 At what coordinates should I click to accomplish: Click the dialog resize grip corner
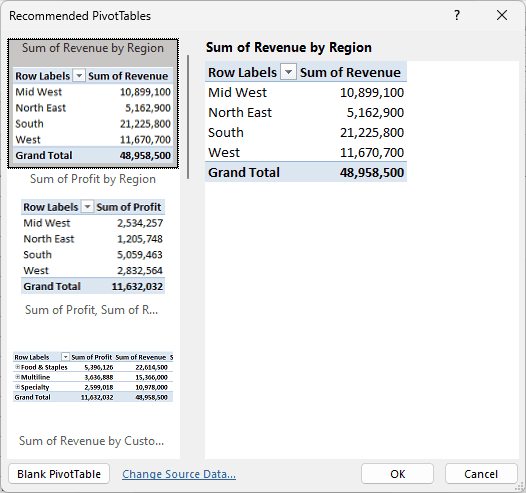(520, 487)
